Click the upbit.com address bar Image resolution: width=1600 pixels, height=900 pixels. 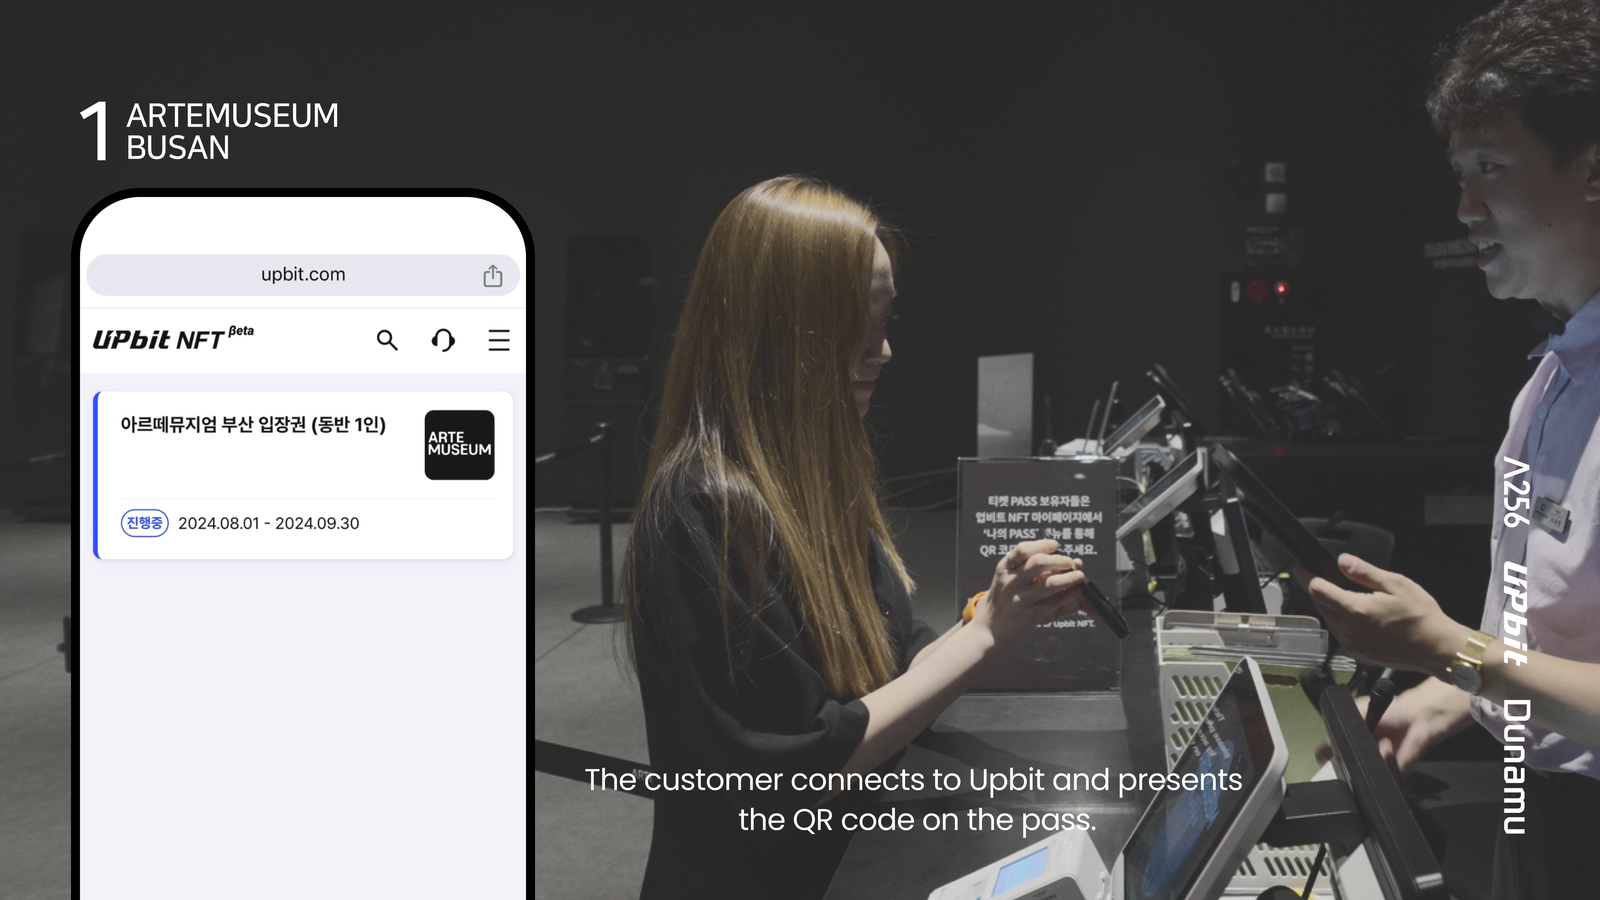click(x=302, y=275)
